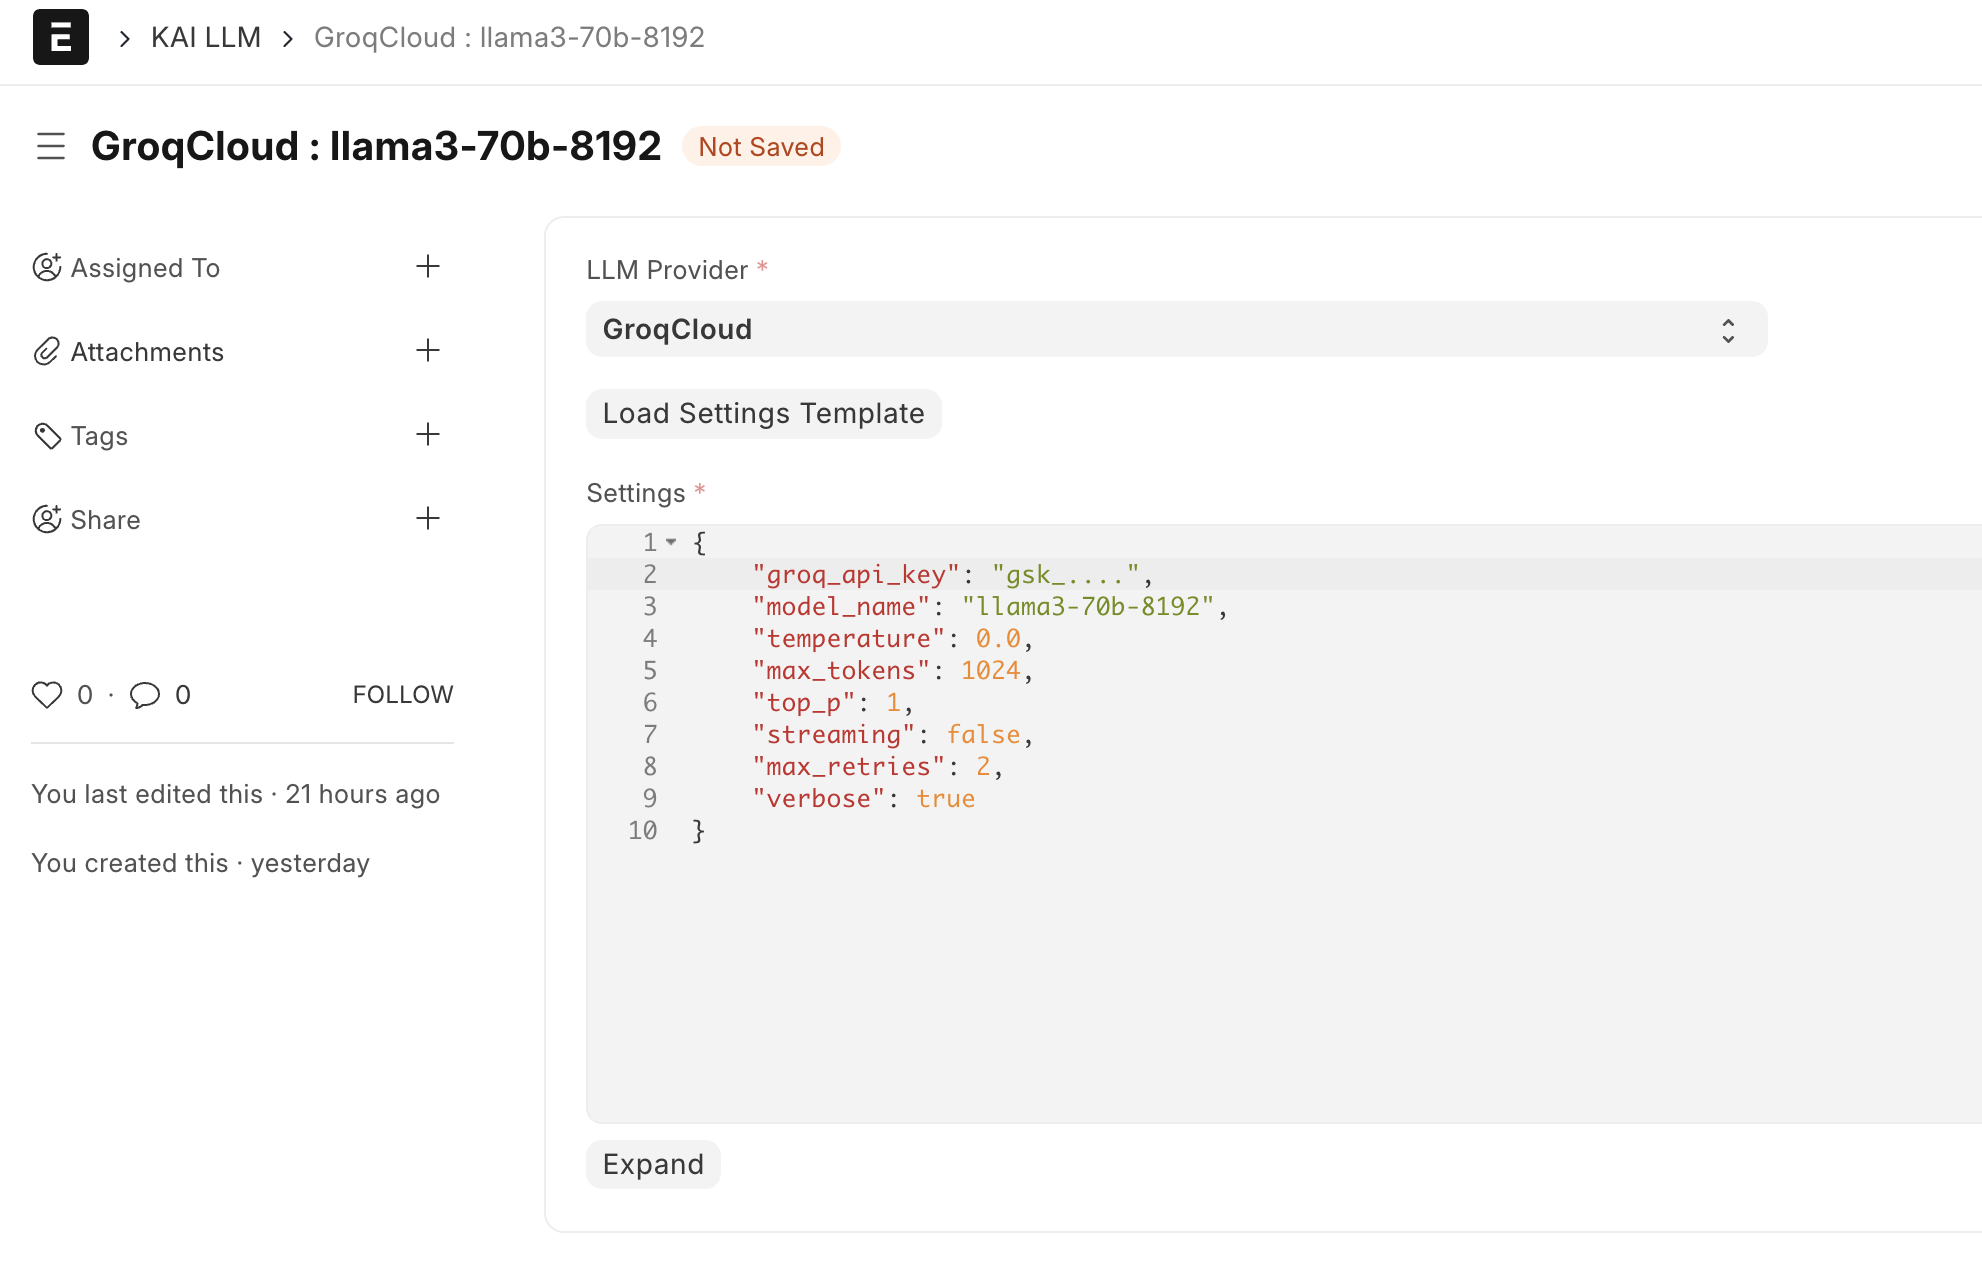Image resolution: width=1982 pixels, height=1266 pixels.
Task: Click first breadcrumb chevron after logo
Action: (124, 38)
